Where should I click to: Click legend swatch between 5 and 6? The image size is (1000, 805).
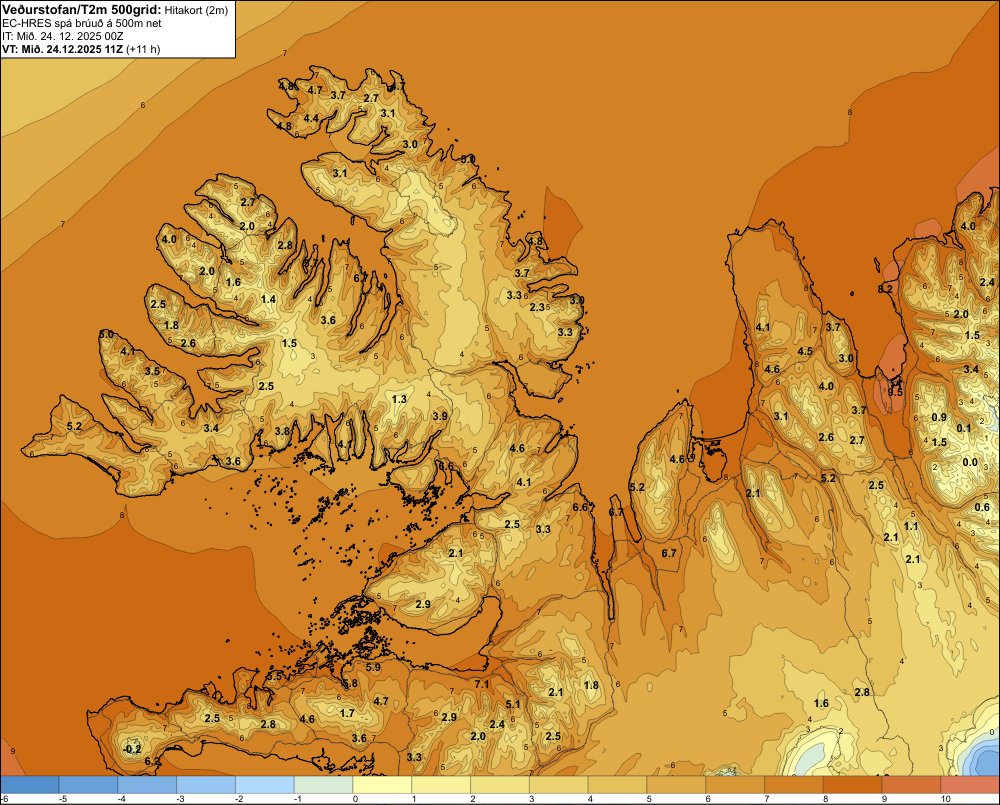tap(676, 785)
